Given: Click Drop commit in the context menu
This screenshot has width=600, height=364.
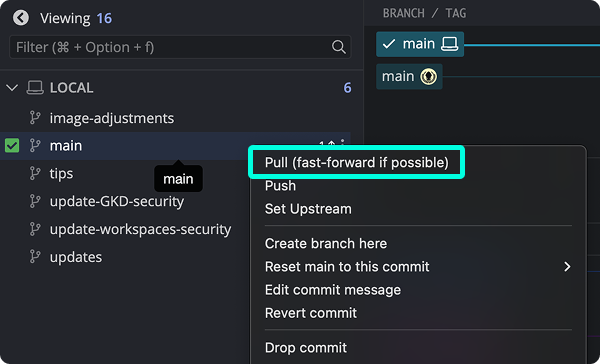Looking at the screenshot, I should (306, 348).
